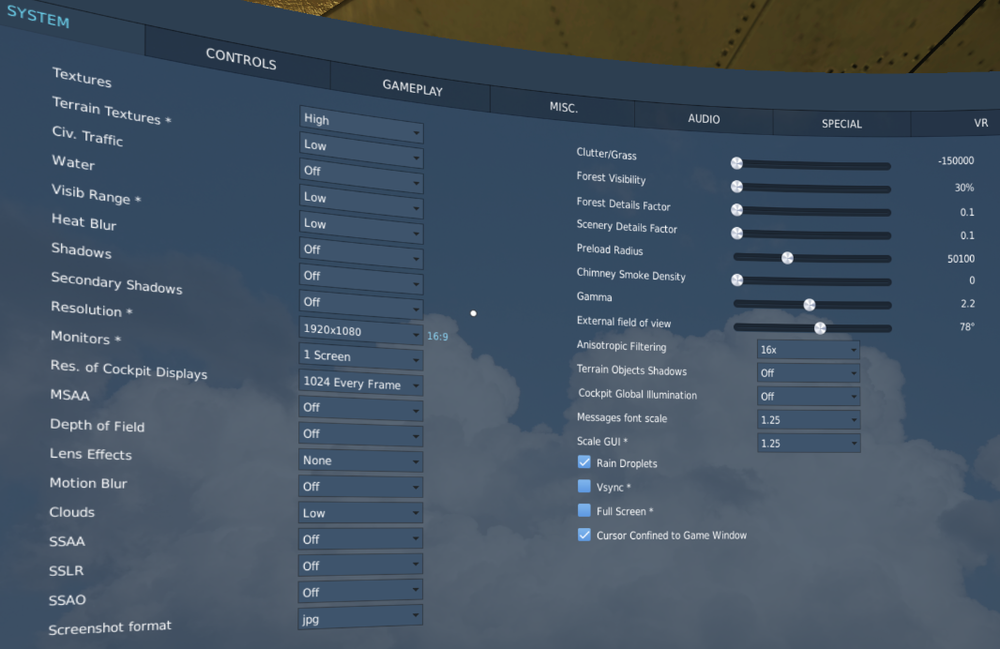Click the Preload Radius slider handle
This screenshot has height=649, width=1000.
pos(788,257)
